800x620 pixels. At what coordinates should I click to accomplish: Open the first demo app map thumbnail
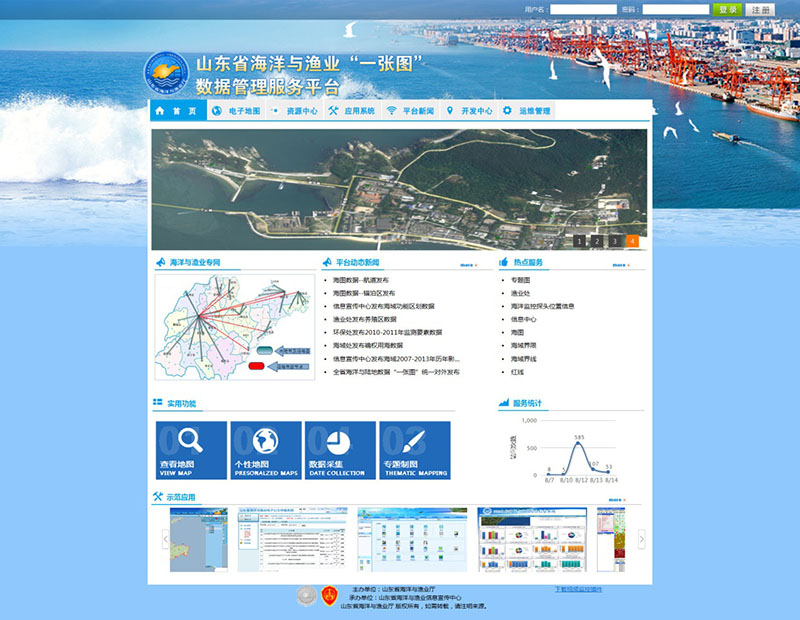tap(198, 539)
